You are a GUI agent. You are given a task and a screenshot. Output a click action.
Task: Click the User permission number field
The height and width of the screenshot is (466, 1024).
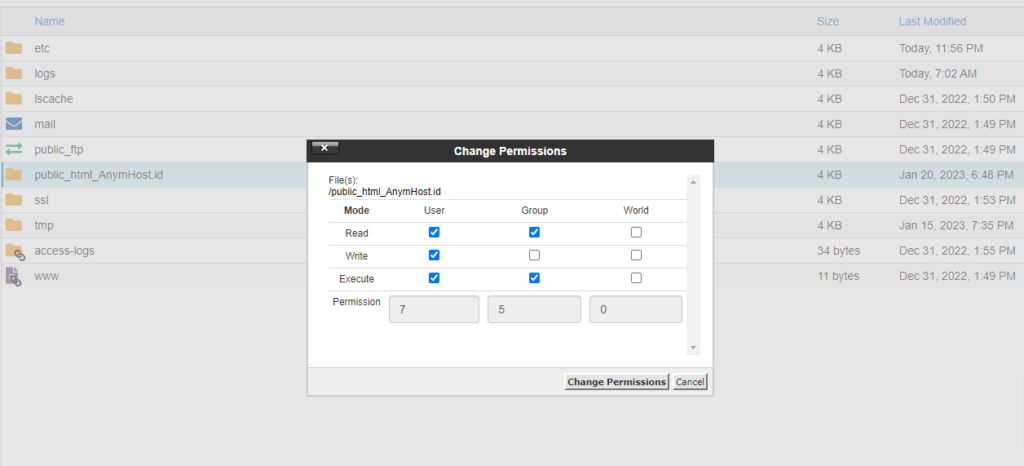[434, 309]
